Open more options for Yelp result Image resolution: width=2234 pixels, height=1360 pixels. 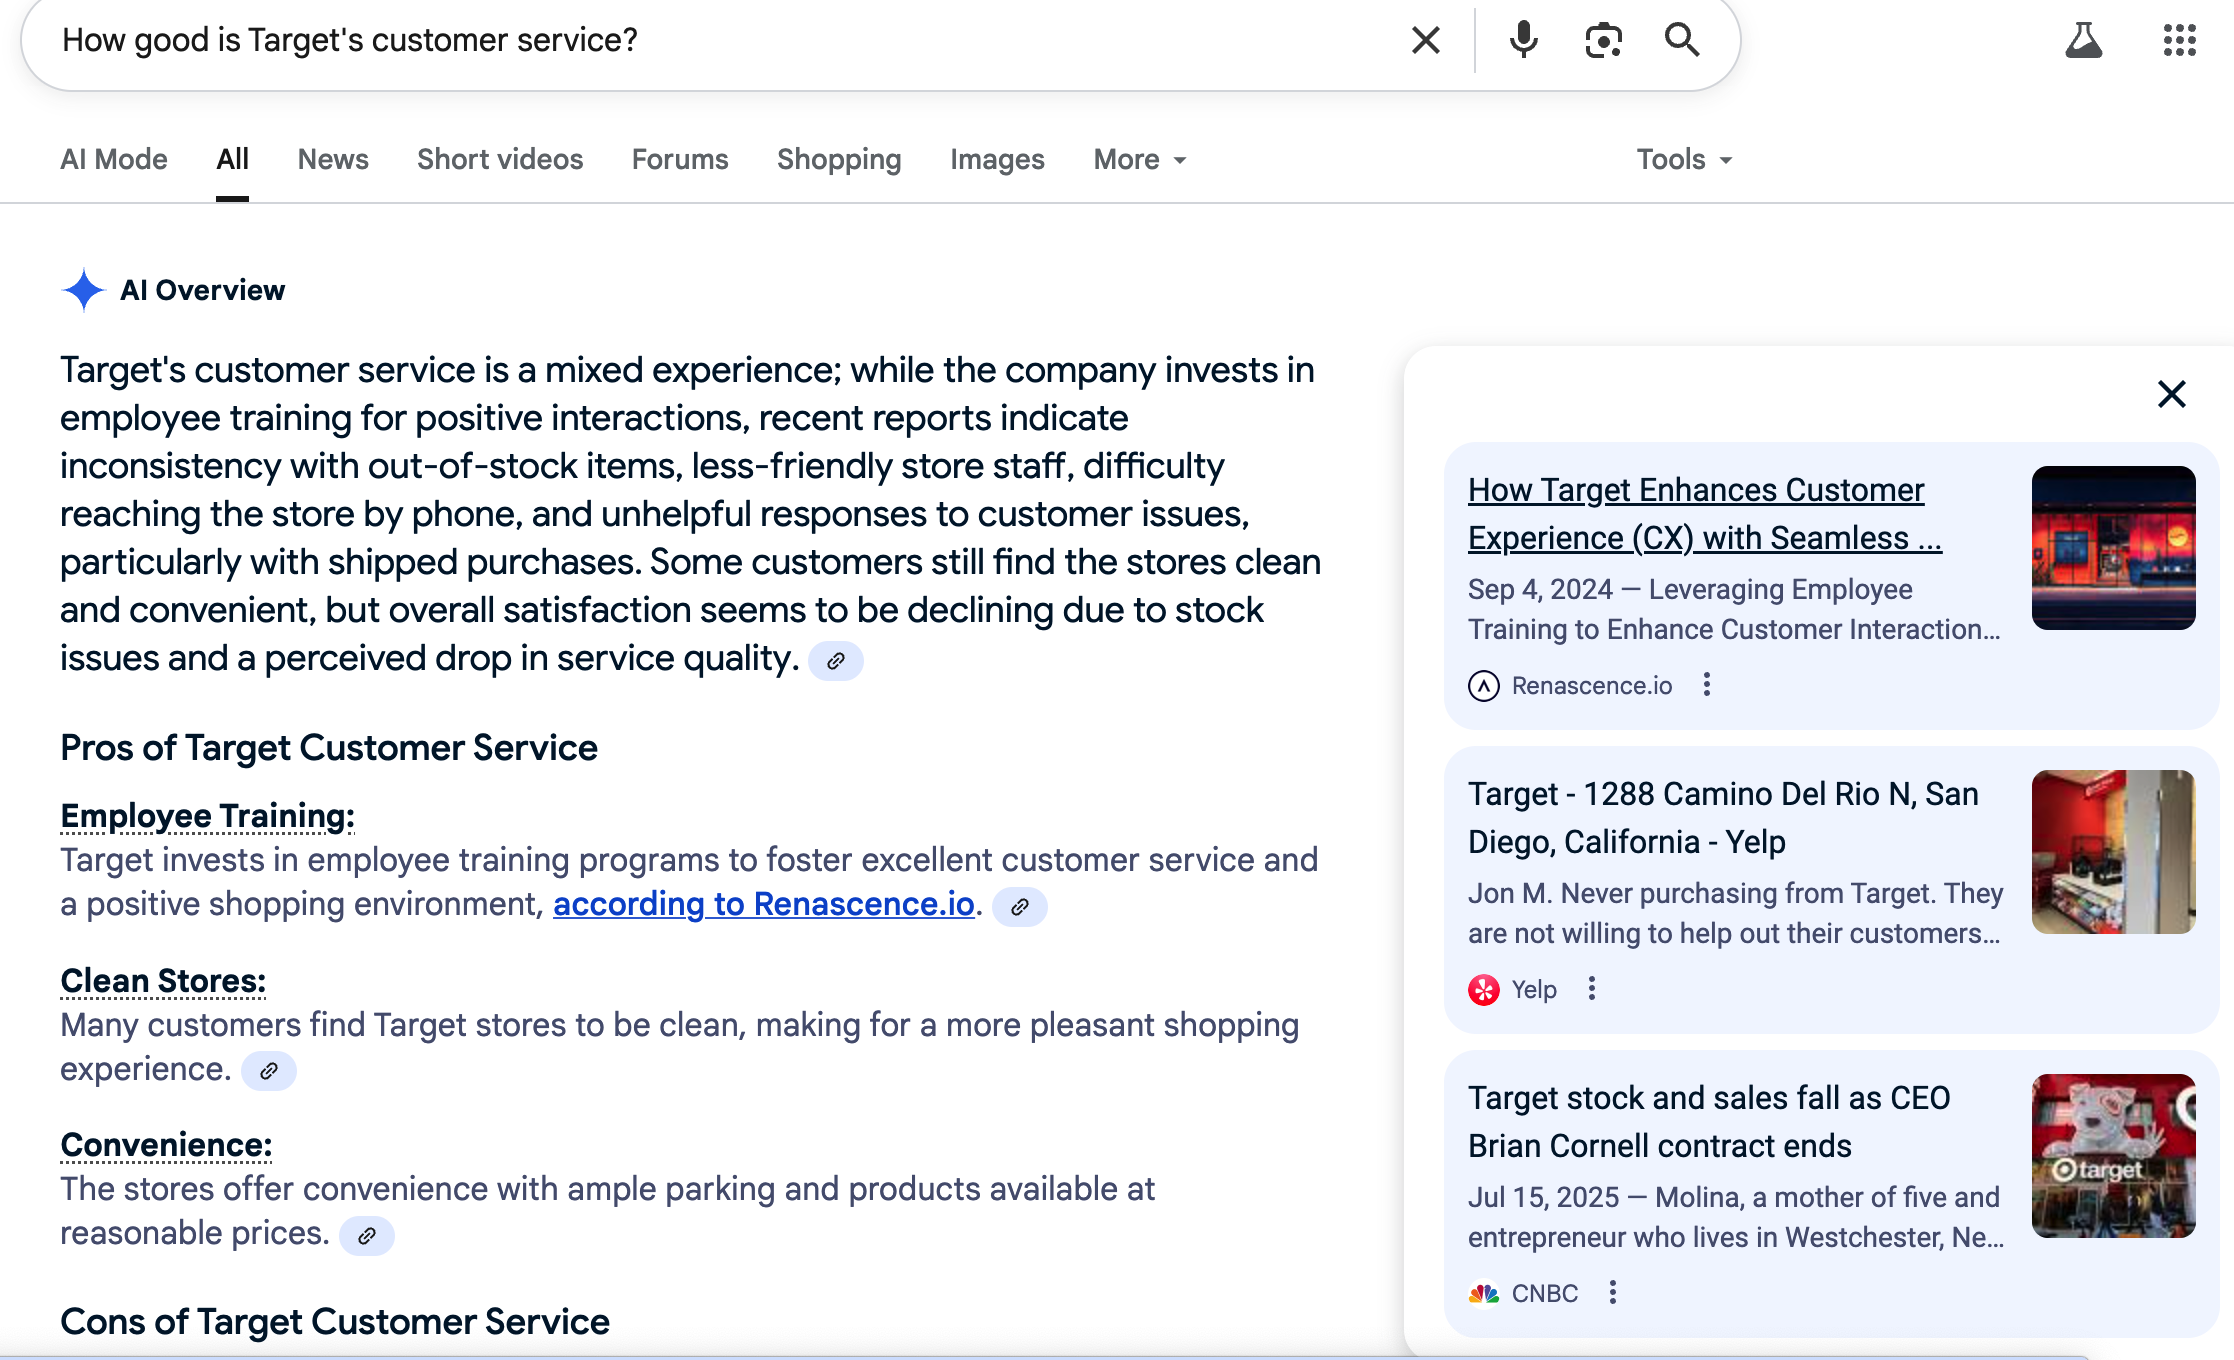point(1592,989)
